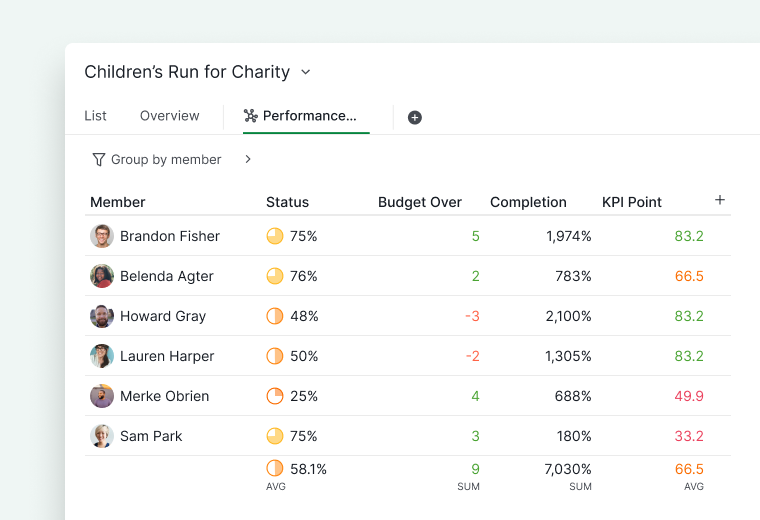Click the Completion column header
The width and height of the screenshot is (760, 520).
click(528, 202)
